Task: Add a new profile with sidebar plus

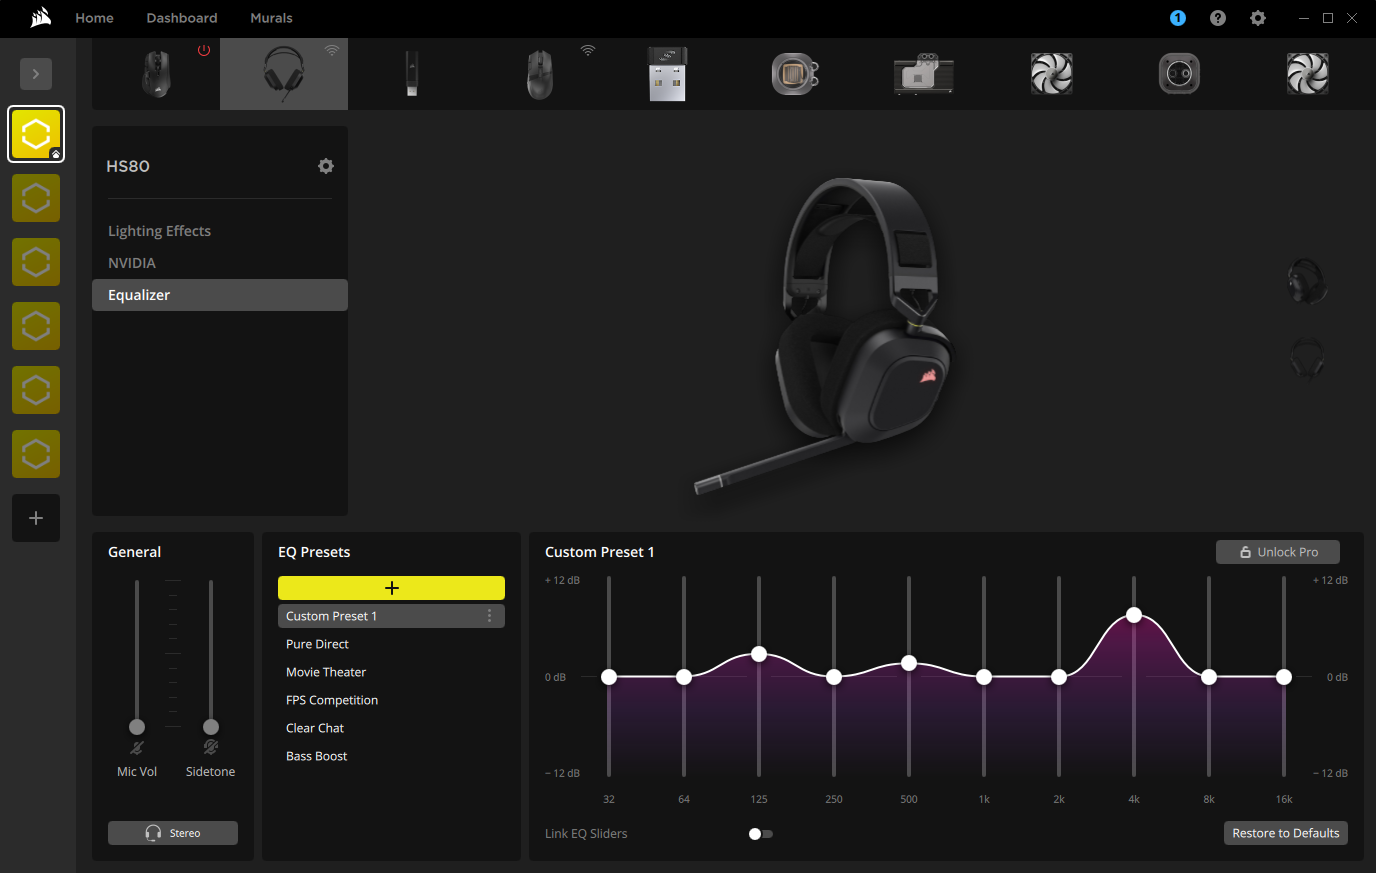Action: [36, 518]
